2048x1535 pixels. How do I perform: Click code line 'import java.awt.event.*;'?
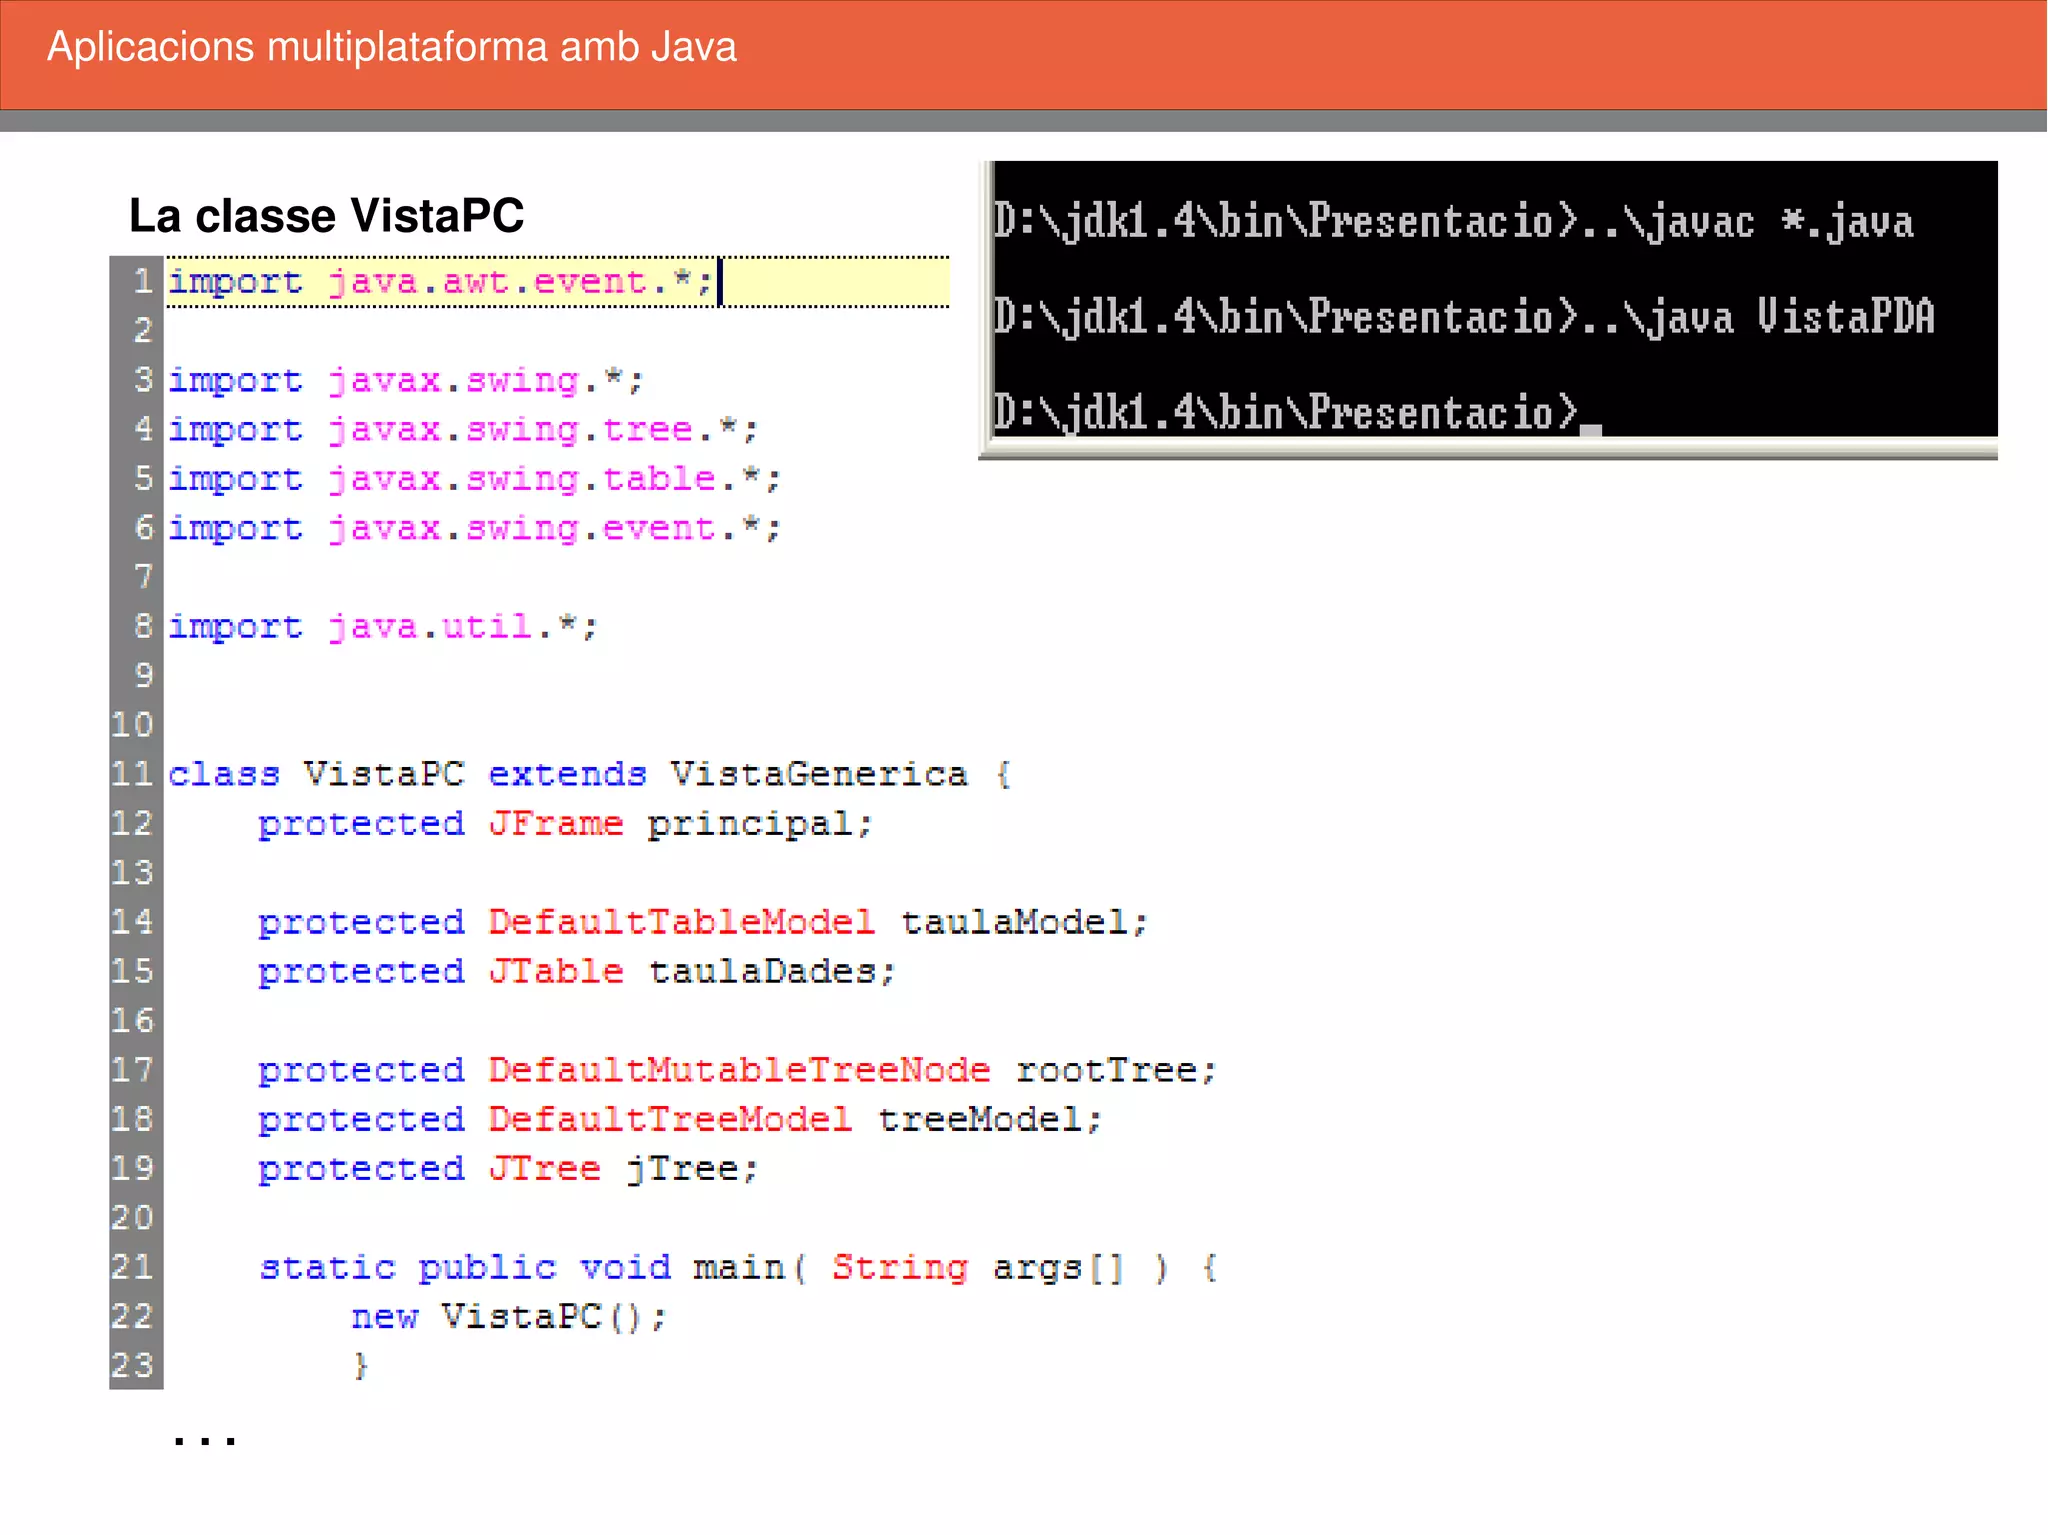pos(441,282)
